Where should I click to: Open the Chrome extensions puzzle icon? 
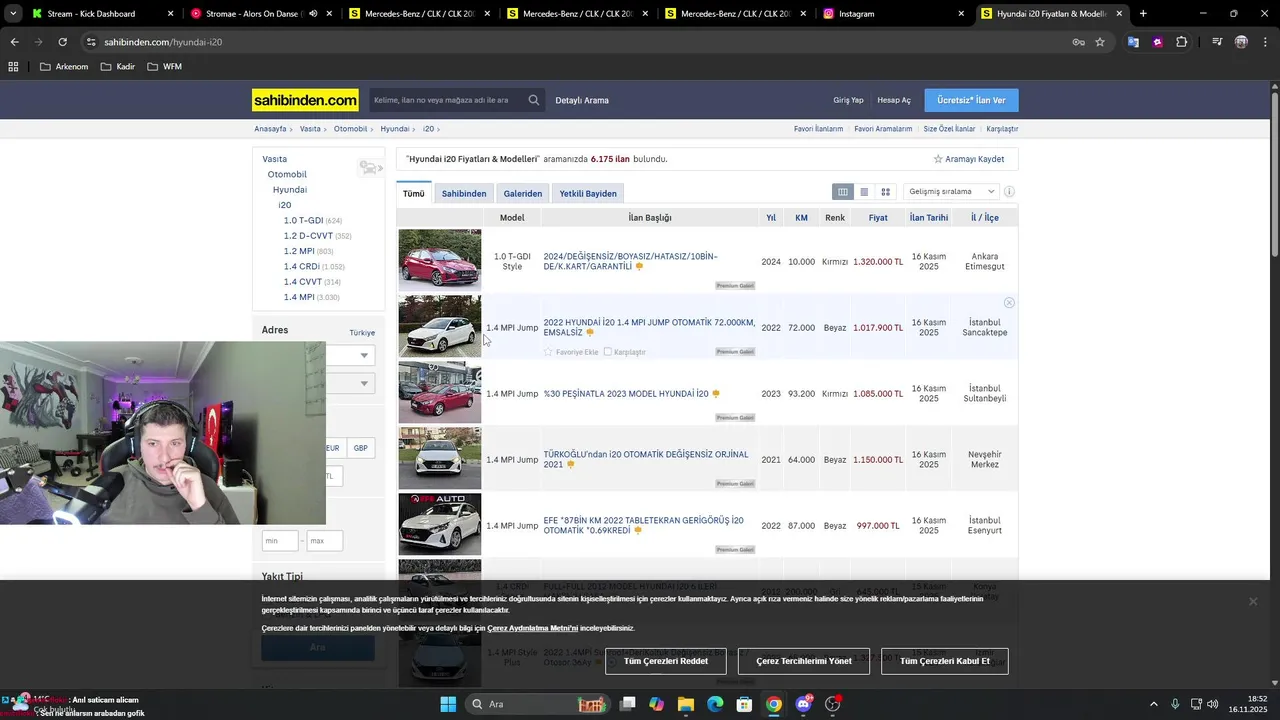[x=1182, y=42]
